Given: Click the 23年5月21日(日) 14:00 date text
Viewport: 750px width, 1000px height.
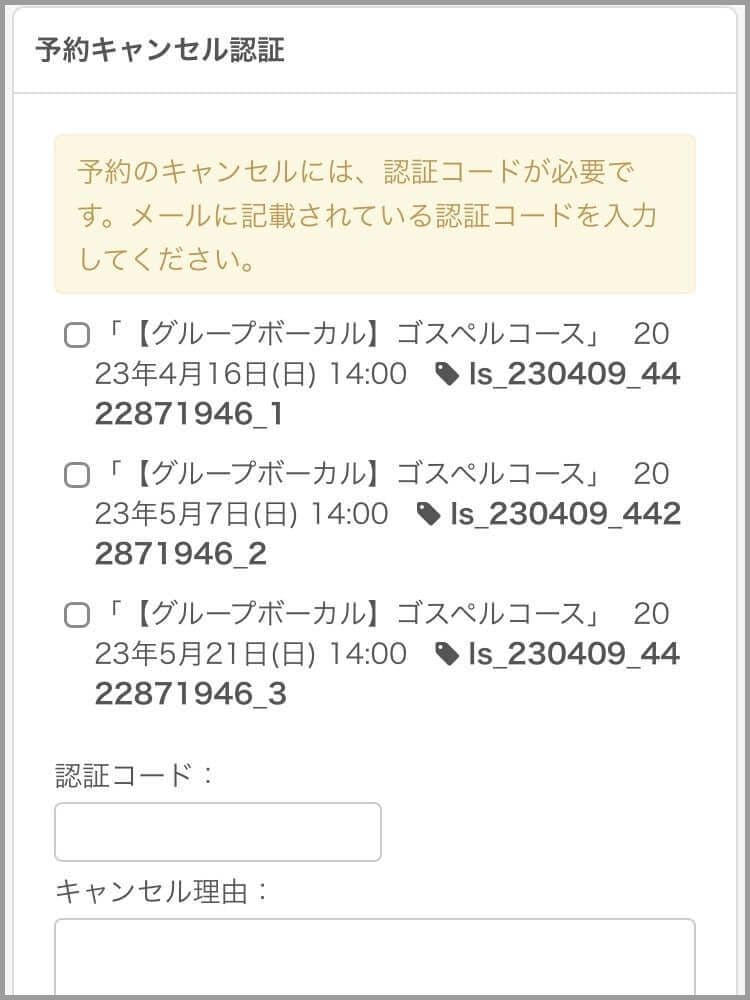Looking at the screenshot, I should click(250, 655).
